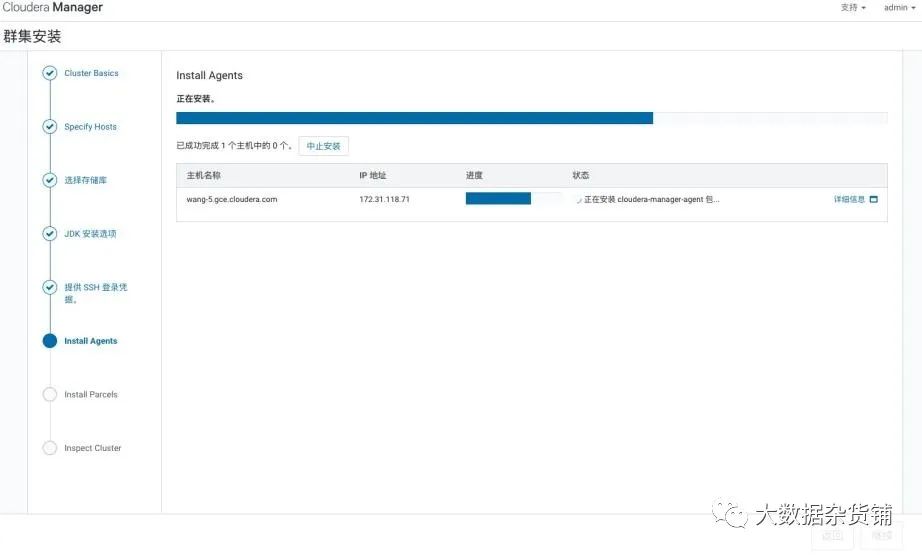Open the details popup window icon
The height and width of the screenshot is (555, 922).
(873, 199)
